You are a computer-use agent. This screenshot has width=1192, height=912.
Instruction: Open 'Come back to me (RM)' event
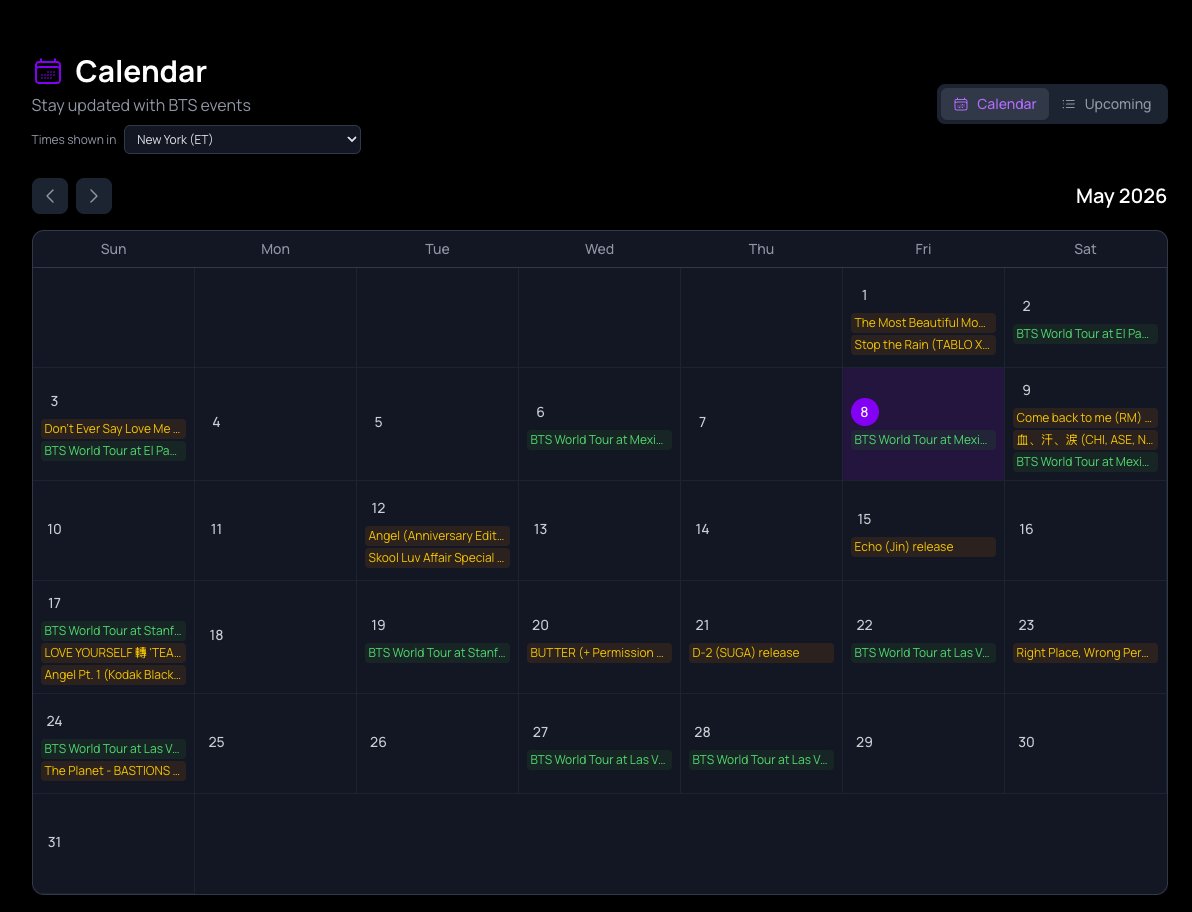tap(1085, 418)
